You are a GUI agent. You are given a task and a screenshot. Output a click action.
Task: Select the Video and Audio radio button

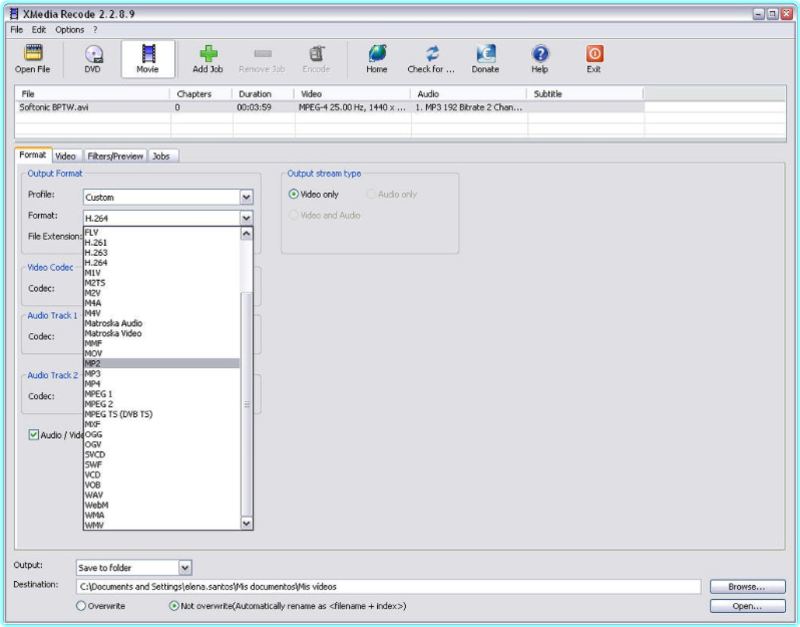293,215
